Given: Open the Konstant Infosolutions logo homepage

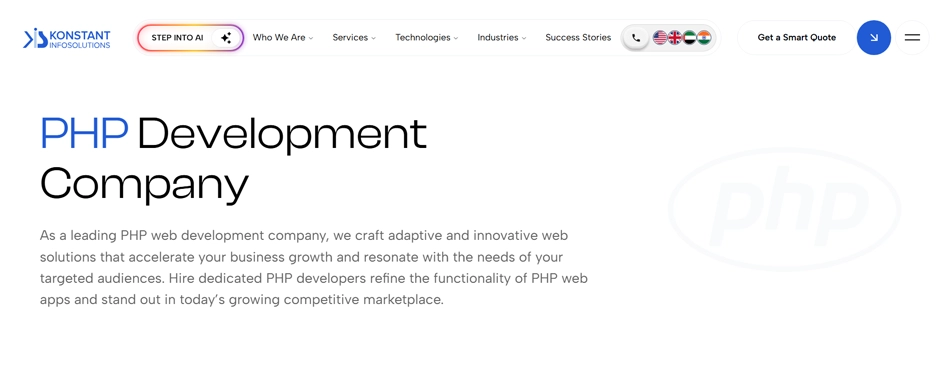Looking at the screenshot, I should pyautogui.click(x=67, y=38).
